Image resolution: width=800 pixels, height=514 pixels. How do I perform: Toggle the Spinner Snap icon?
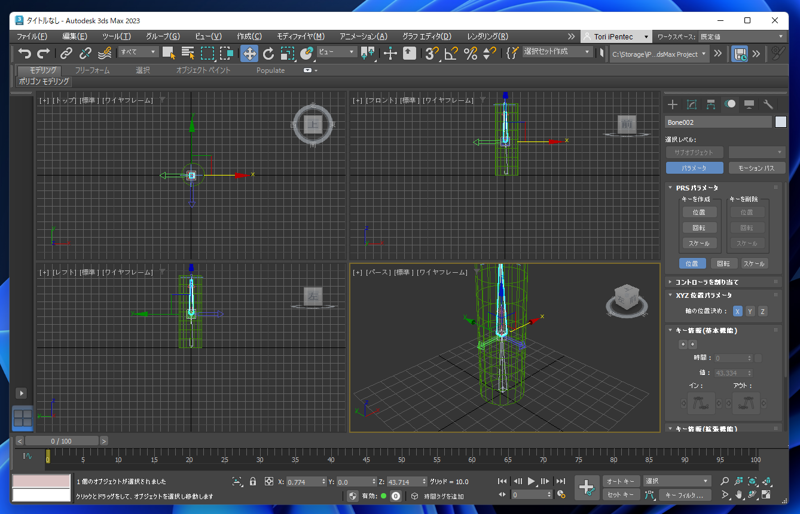tap(489, 53)
